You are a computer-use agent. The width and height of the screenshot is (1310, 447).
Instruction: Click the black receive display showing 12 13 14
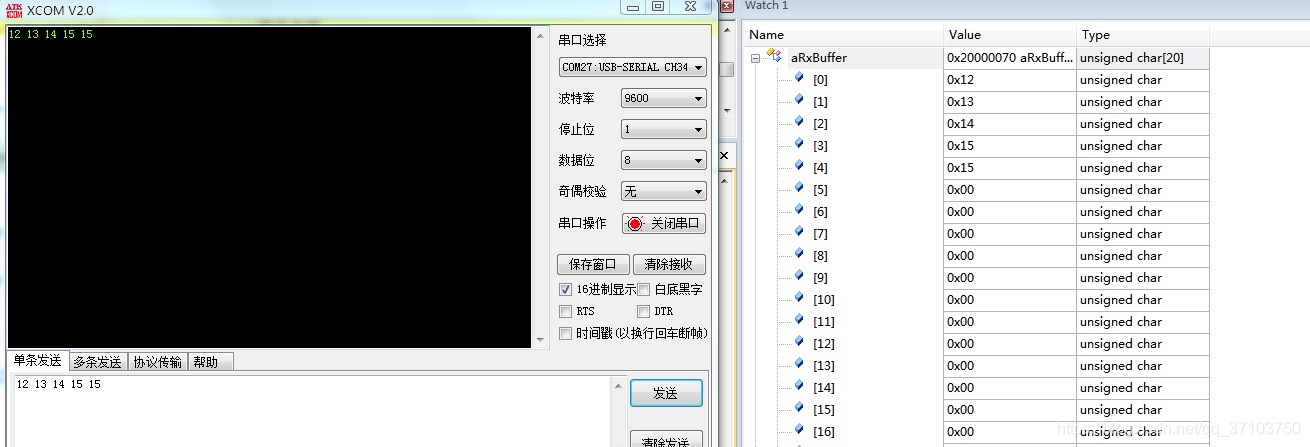pos(268,188)
